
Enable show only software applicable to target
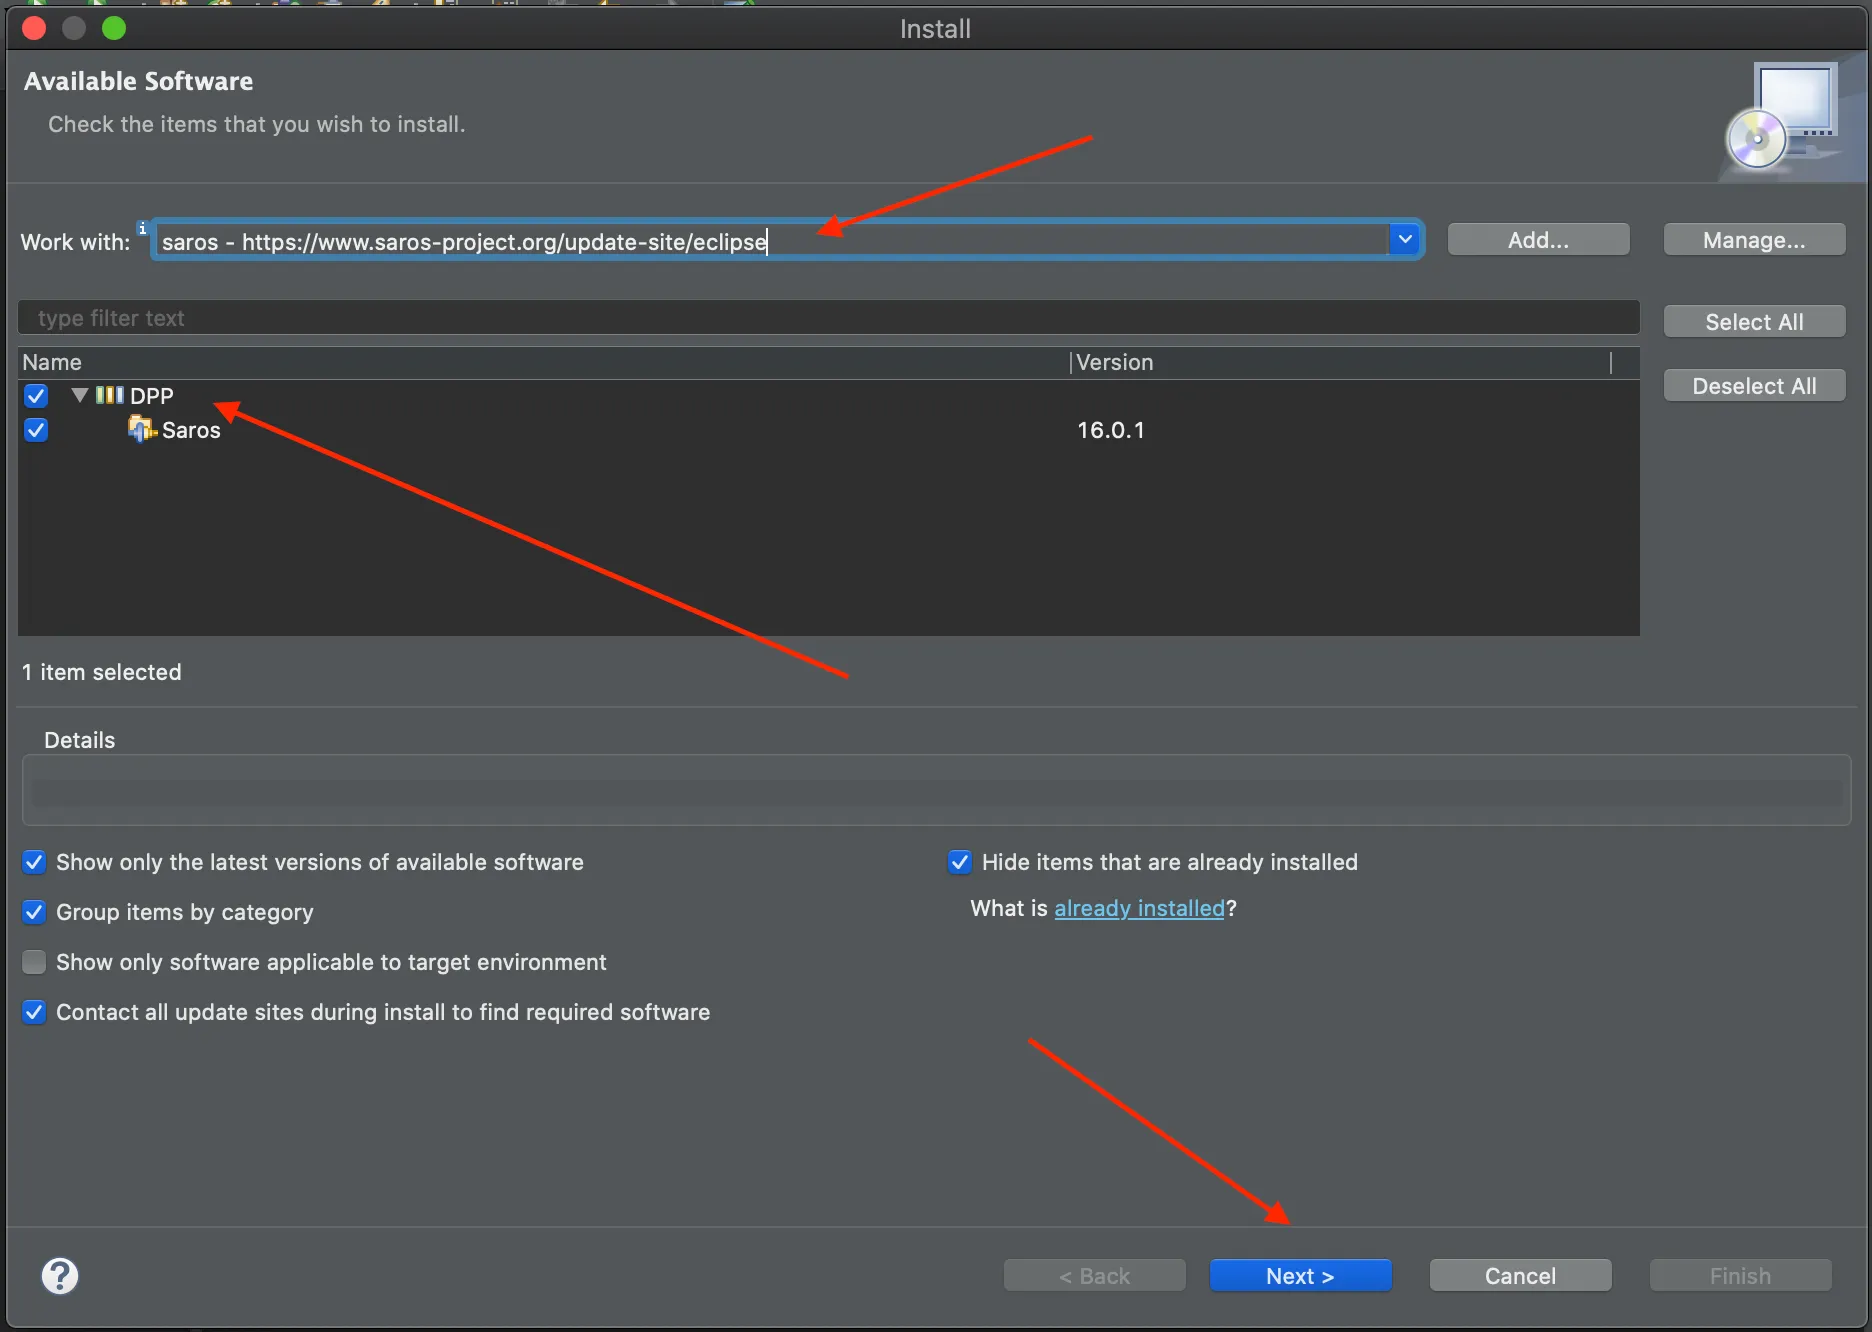[34, 962]
